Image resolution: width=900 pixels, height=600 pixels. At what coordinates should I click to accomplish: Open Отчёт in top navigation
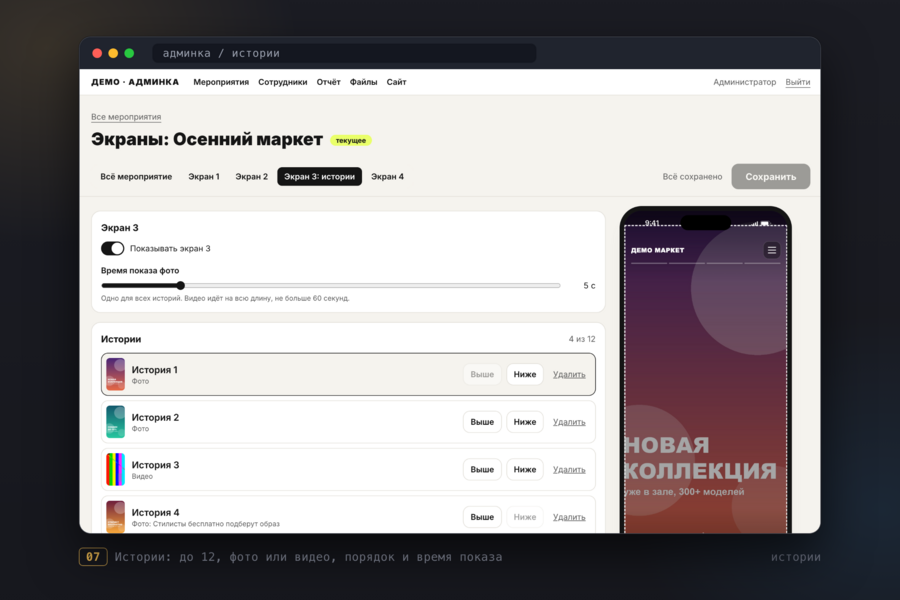328,82
